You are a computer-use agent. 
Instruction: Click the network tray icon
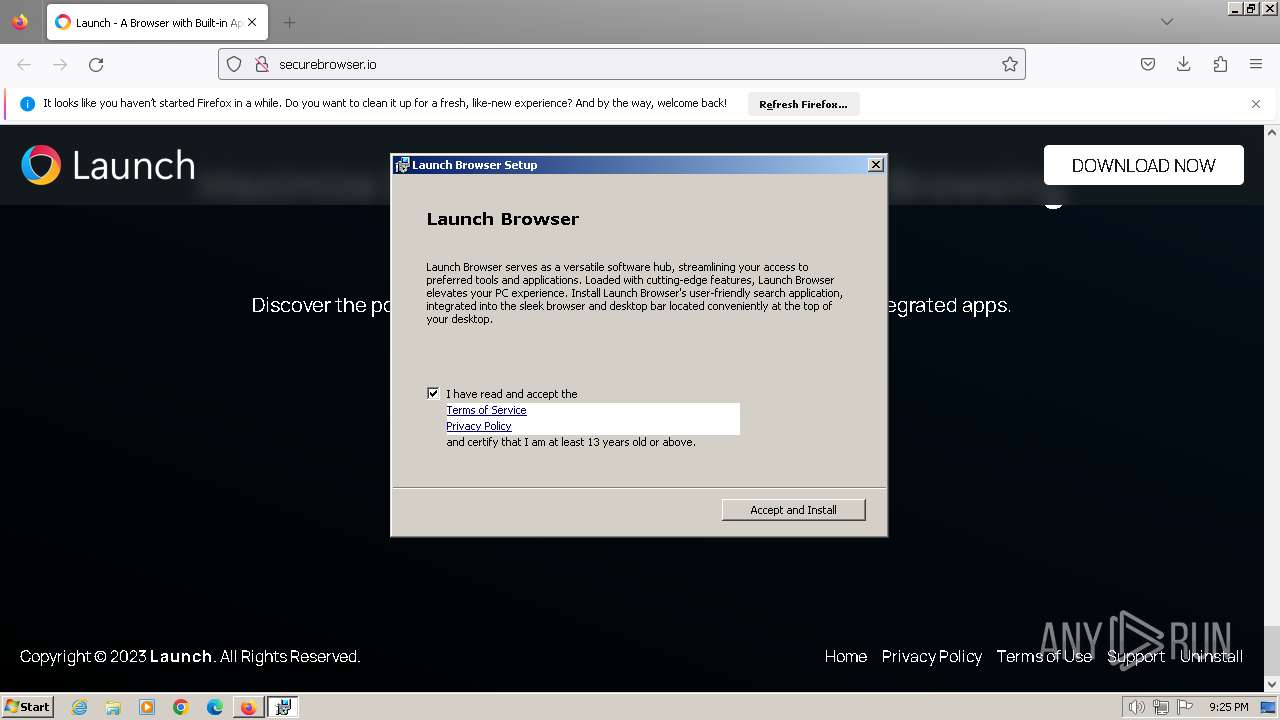1161,707
